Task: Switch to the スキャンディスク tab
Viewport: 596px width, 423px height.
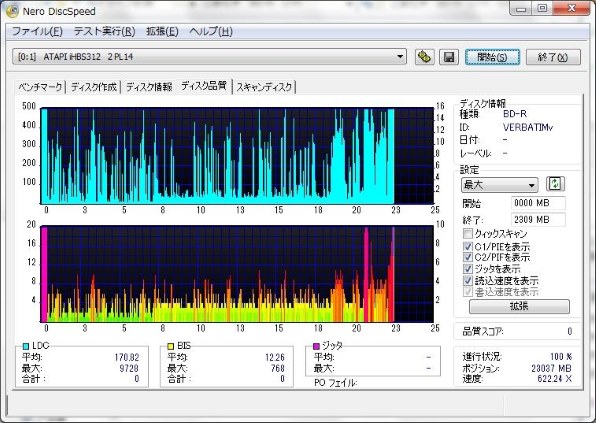Action: (x=264, y=87)
